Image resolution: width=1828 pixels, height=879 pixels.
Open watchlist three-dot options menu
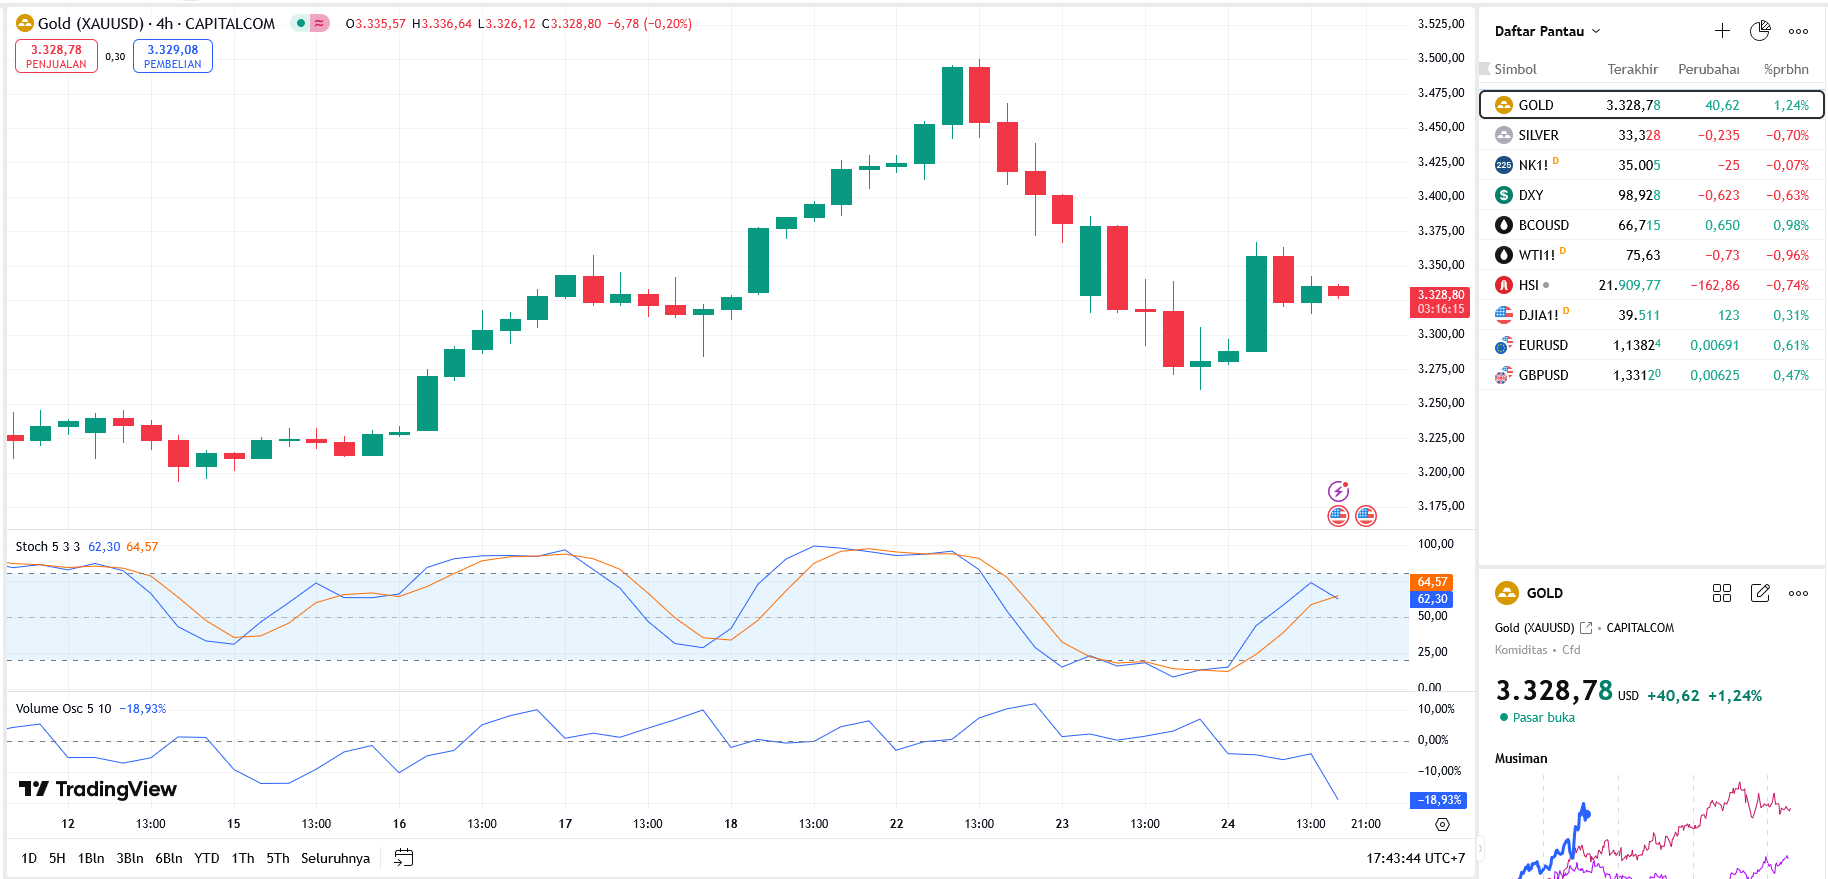tap(1798, 31)
